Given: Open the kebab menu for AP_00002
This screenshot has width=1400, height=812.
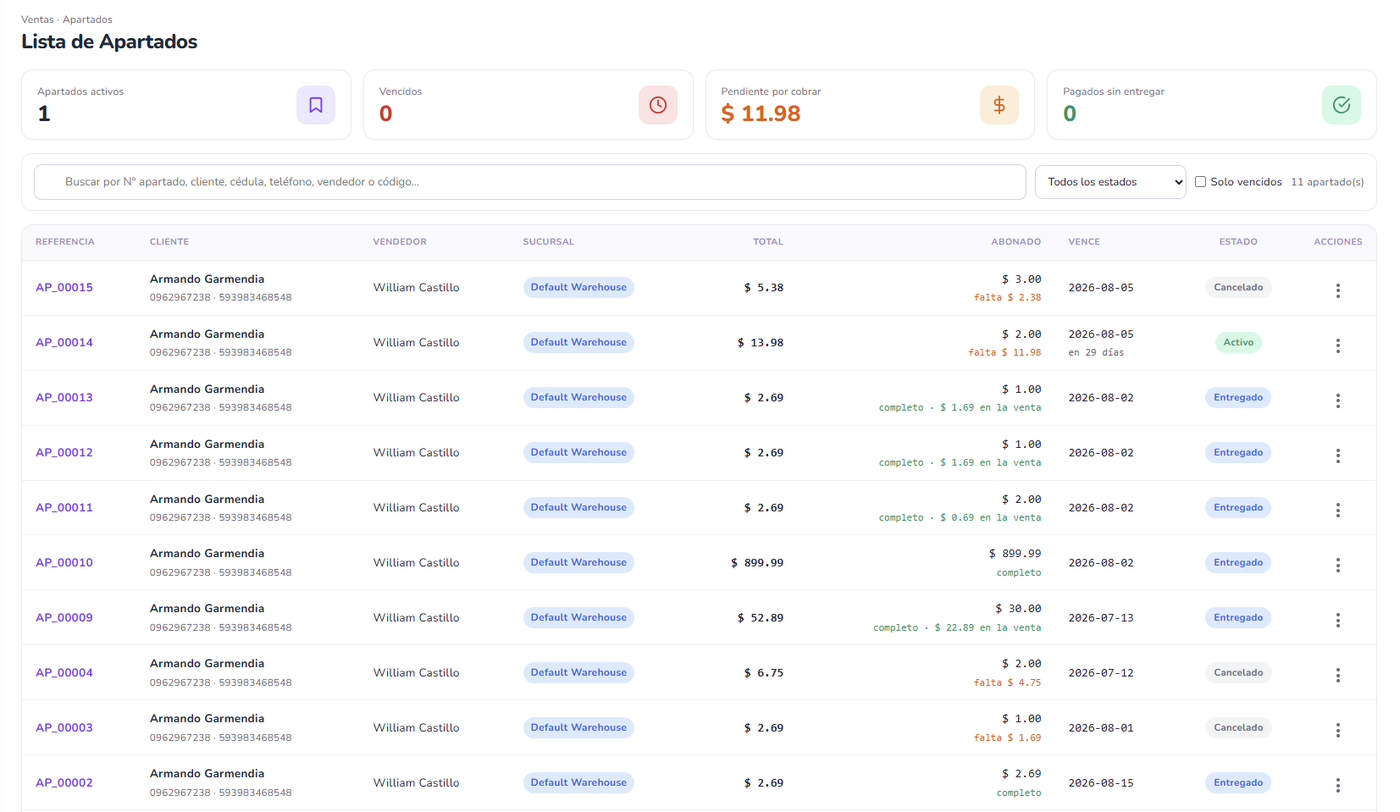Looking at the screenshot, I should pos(1338,785).
